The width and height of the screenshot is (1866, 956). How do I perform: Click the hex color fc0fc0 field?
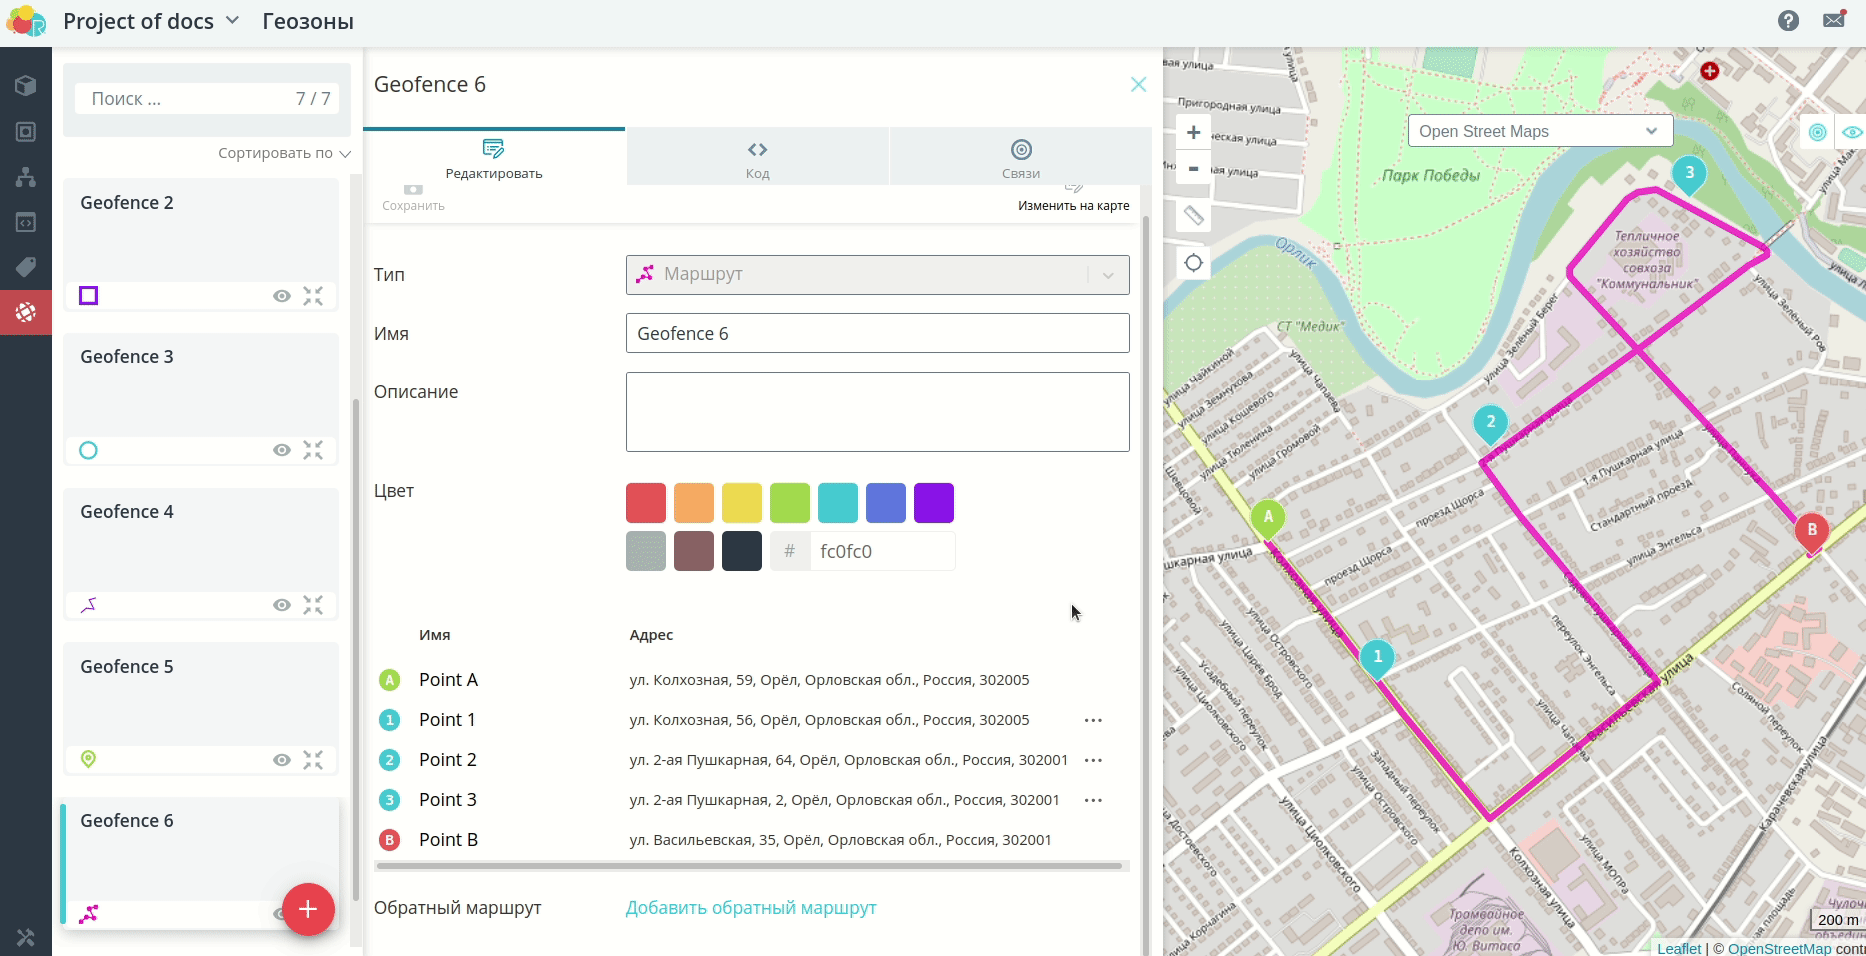[x=882, y=551]
